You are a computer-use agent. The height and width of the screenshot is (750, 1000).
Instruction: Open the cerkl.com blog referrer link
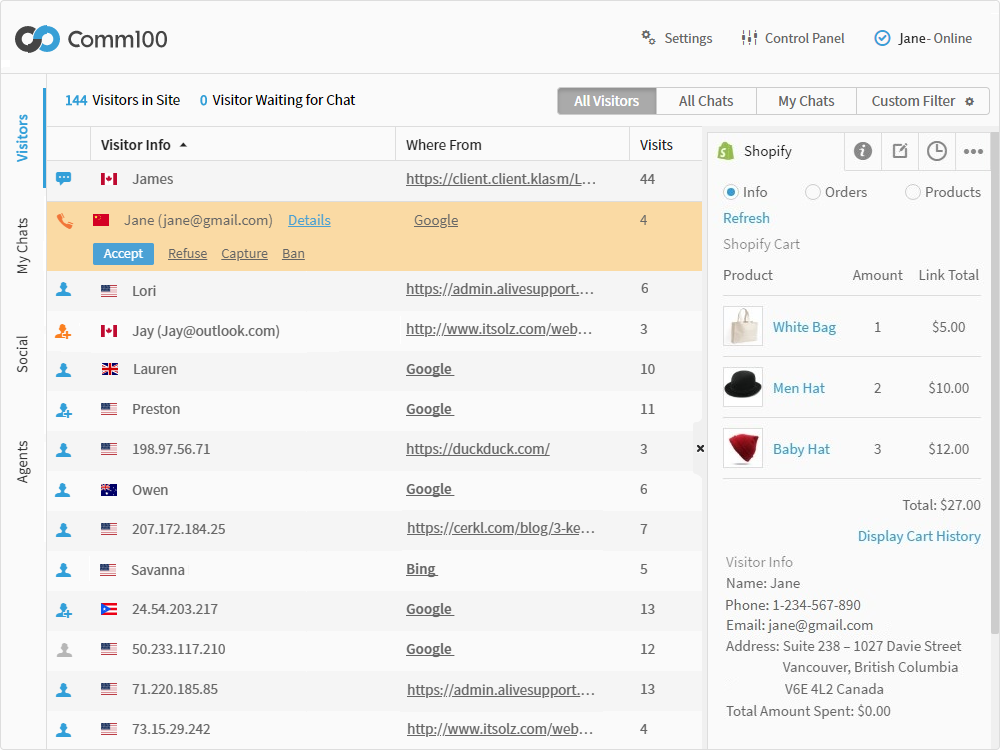501,529
